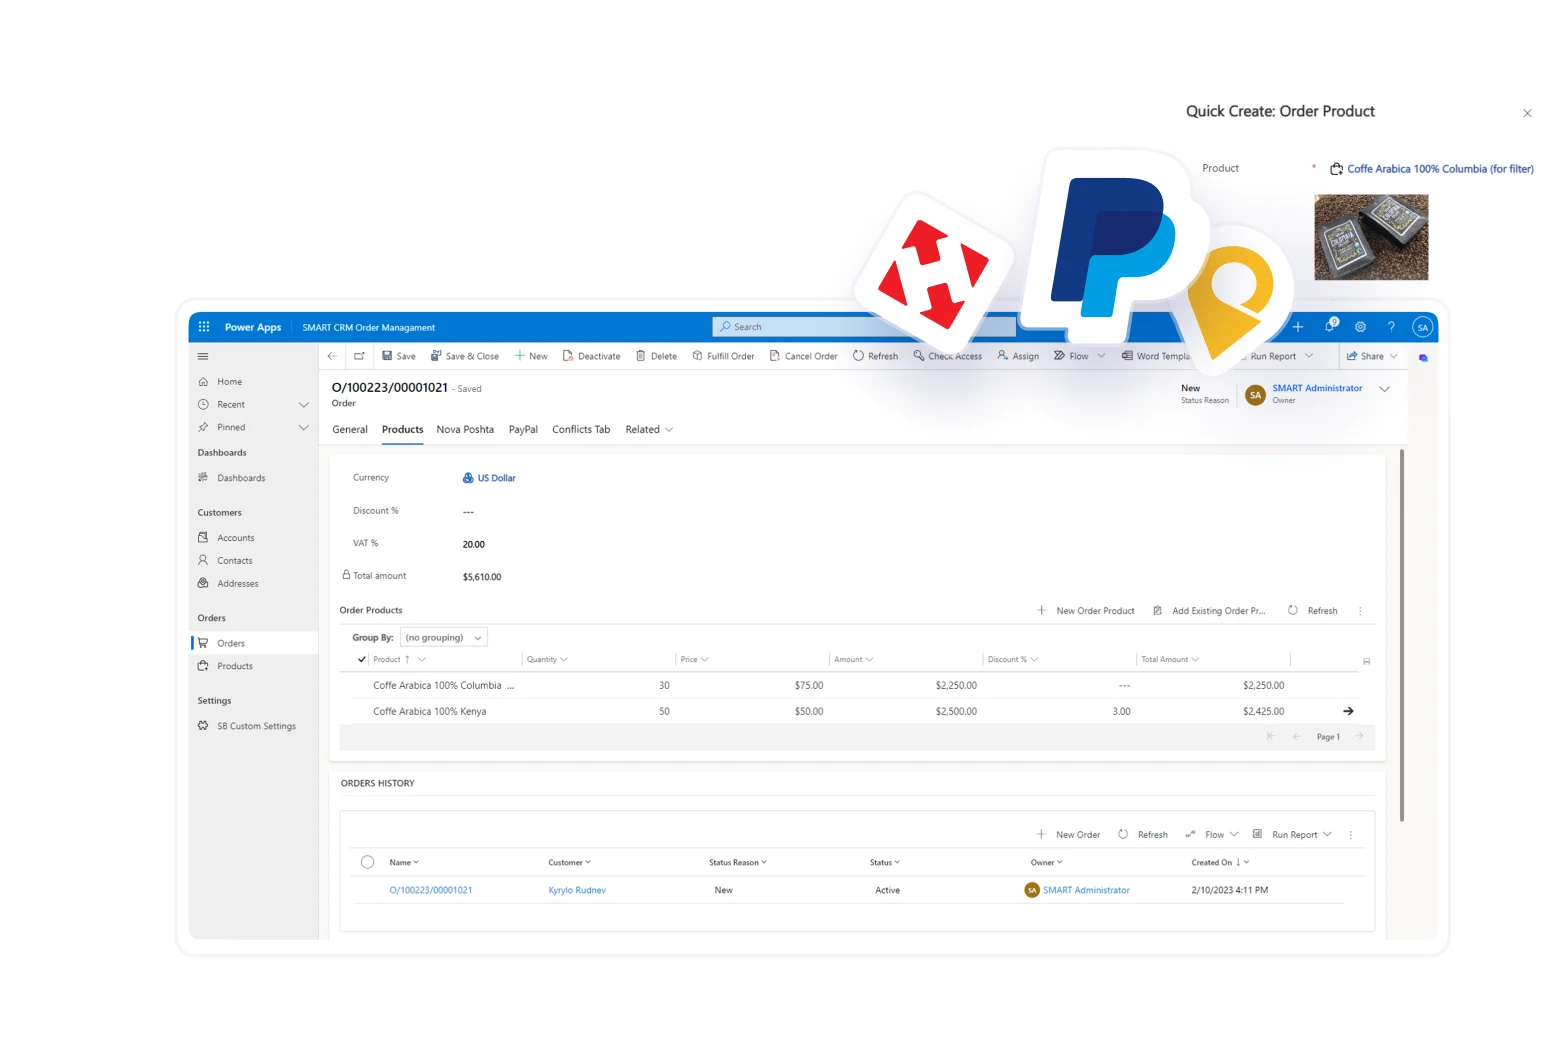Click the coffee product thumbnail image
Image resolution: width=1553 pixels, height=1044 pixels.
1371,237
